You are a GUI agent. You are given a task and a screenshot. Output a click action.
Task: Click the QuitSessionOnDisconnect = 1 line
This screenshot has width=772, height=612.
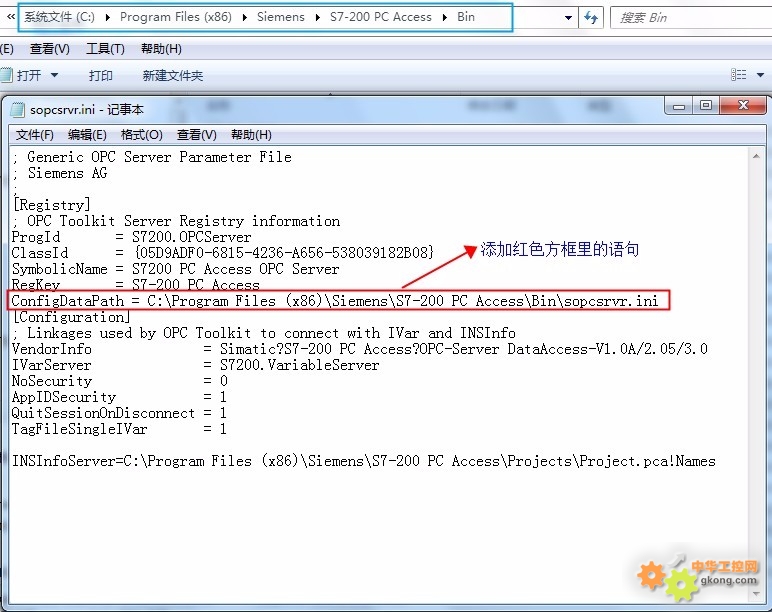120,413
